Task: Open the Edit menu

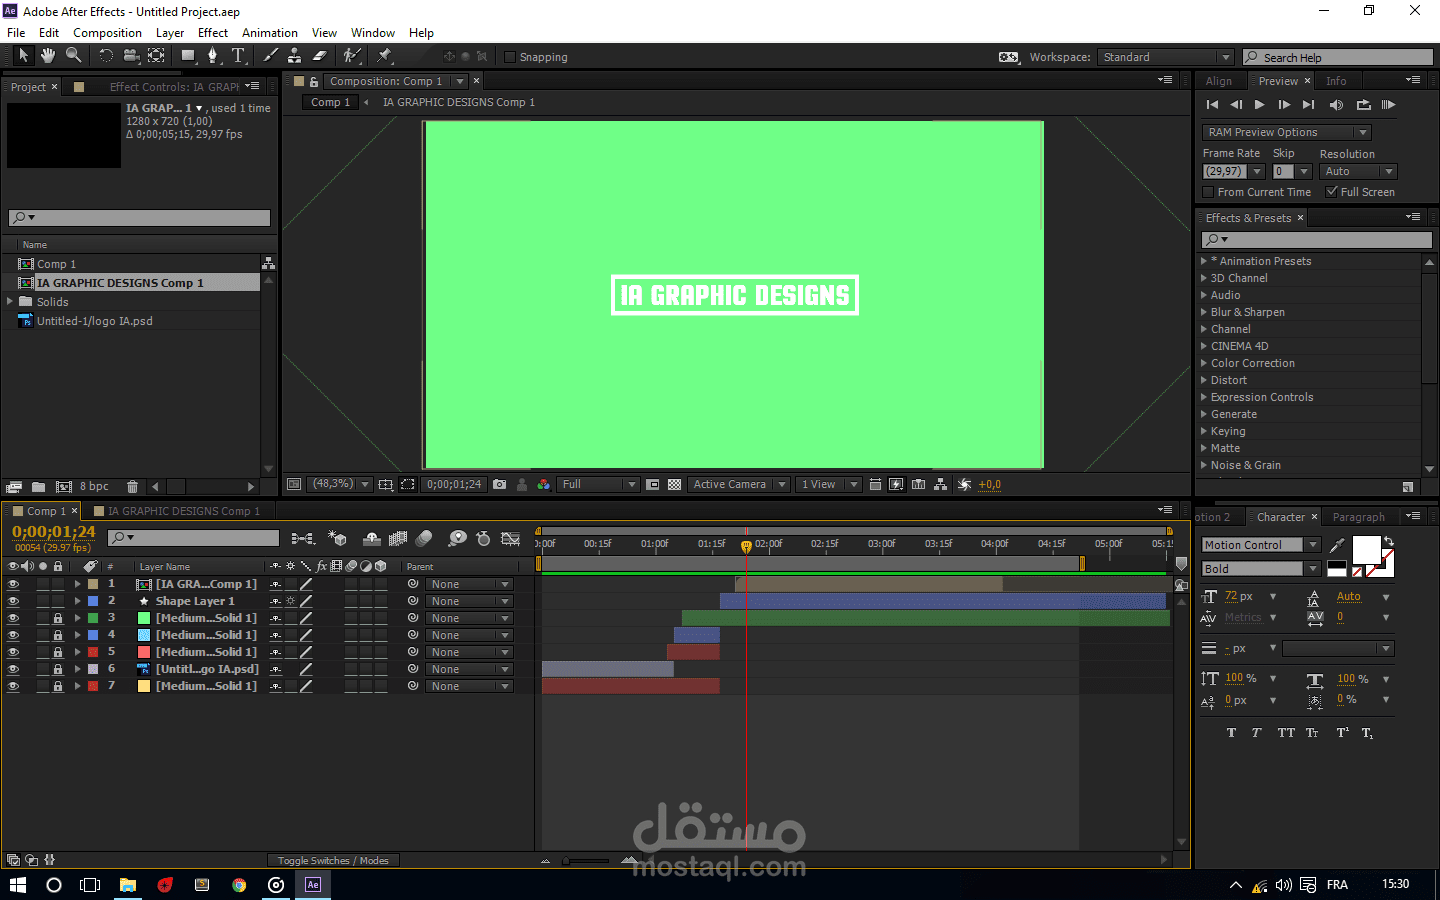Action: (49, 33)
